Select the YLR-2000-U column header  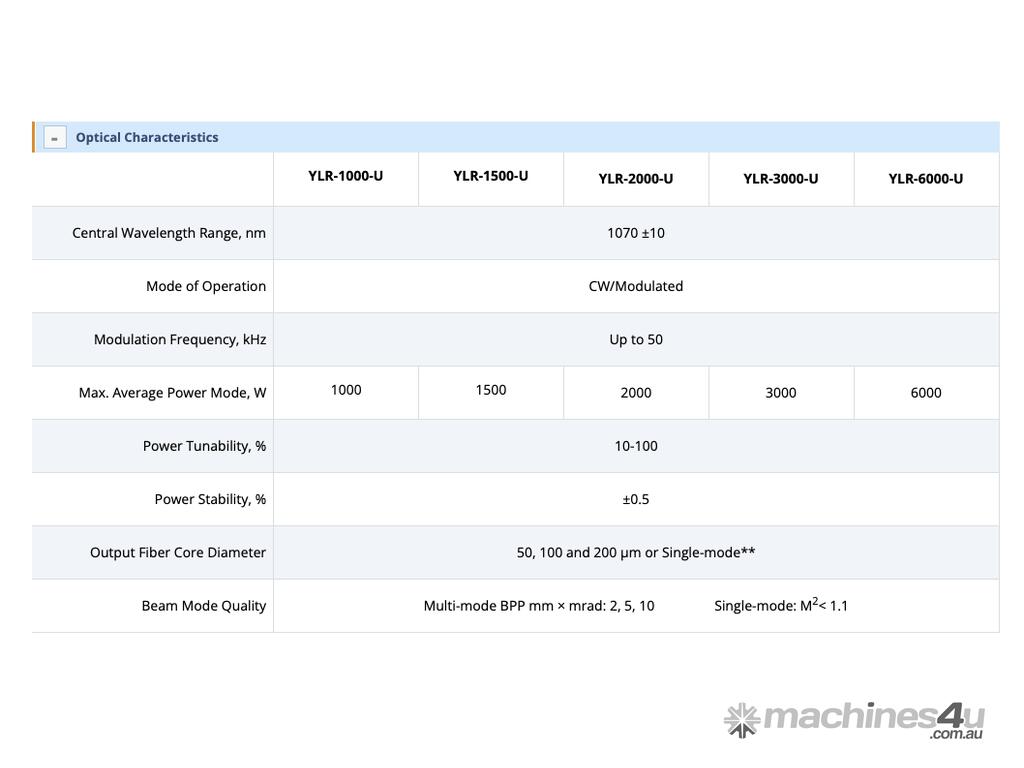coord(635,179)
